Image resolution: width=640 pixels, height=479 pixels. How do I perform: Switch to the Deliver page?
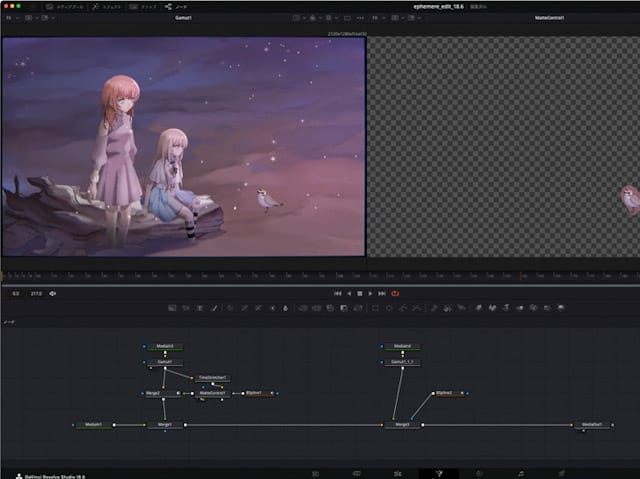point(562,474)
